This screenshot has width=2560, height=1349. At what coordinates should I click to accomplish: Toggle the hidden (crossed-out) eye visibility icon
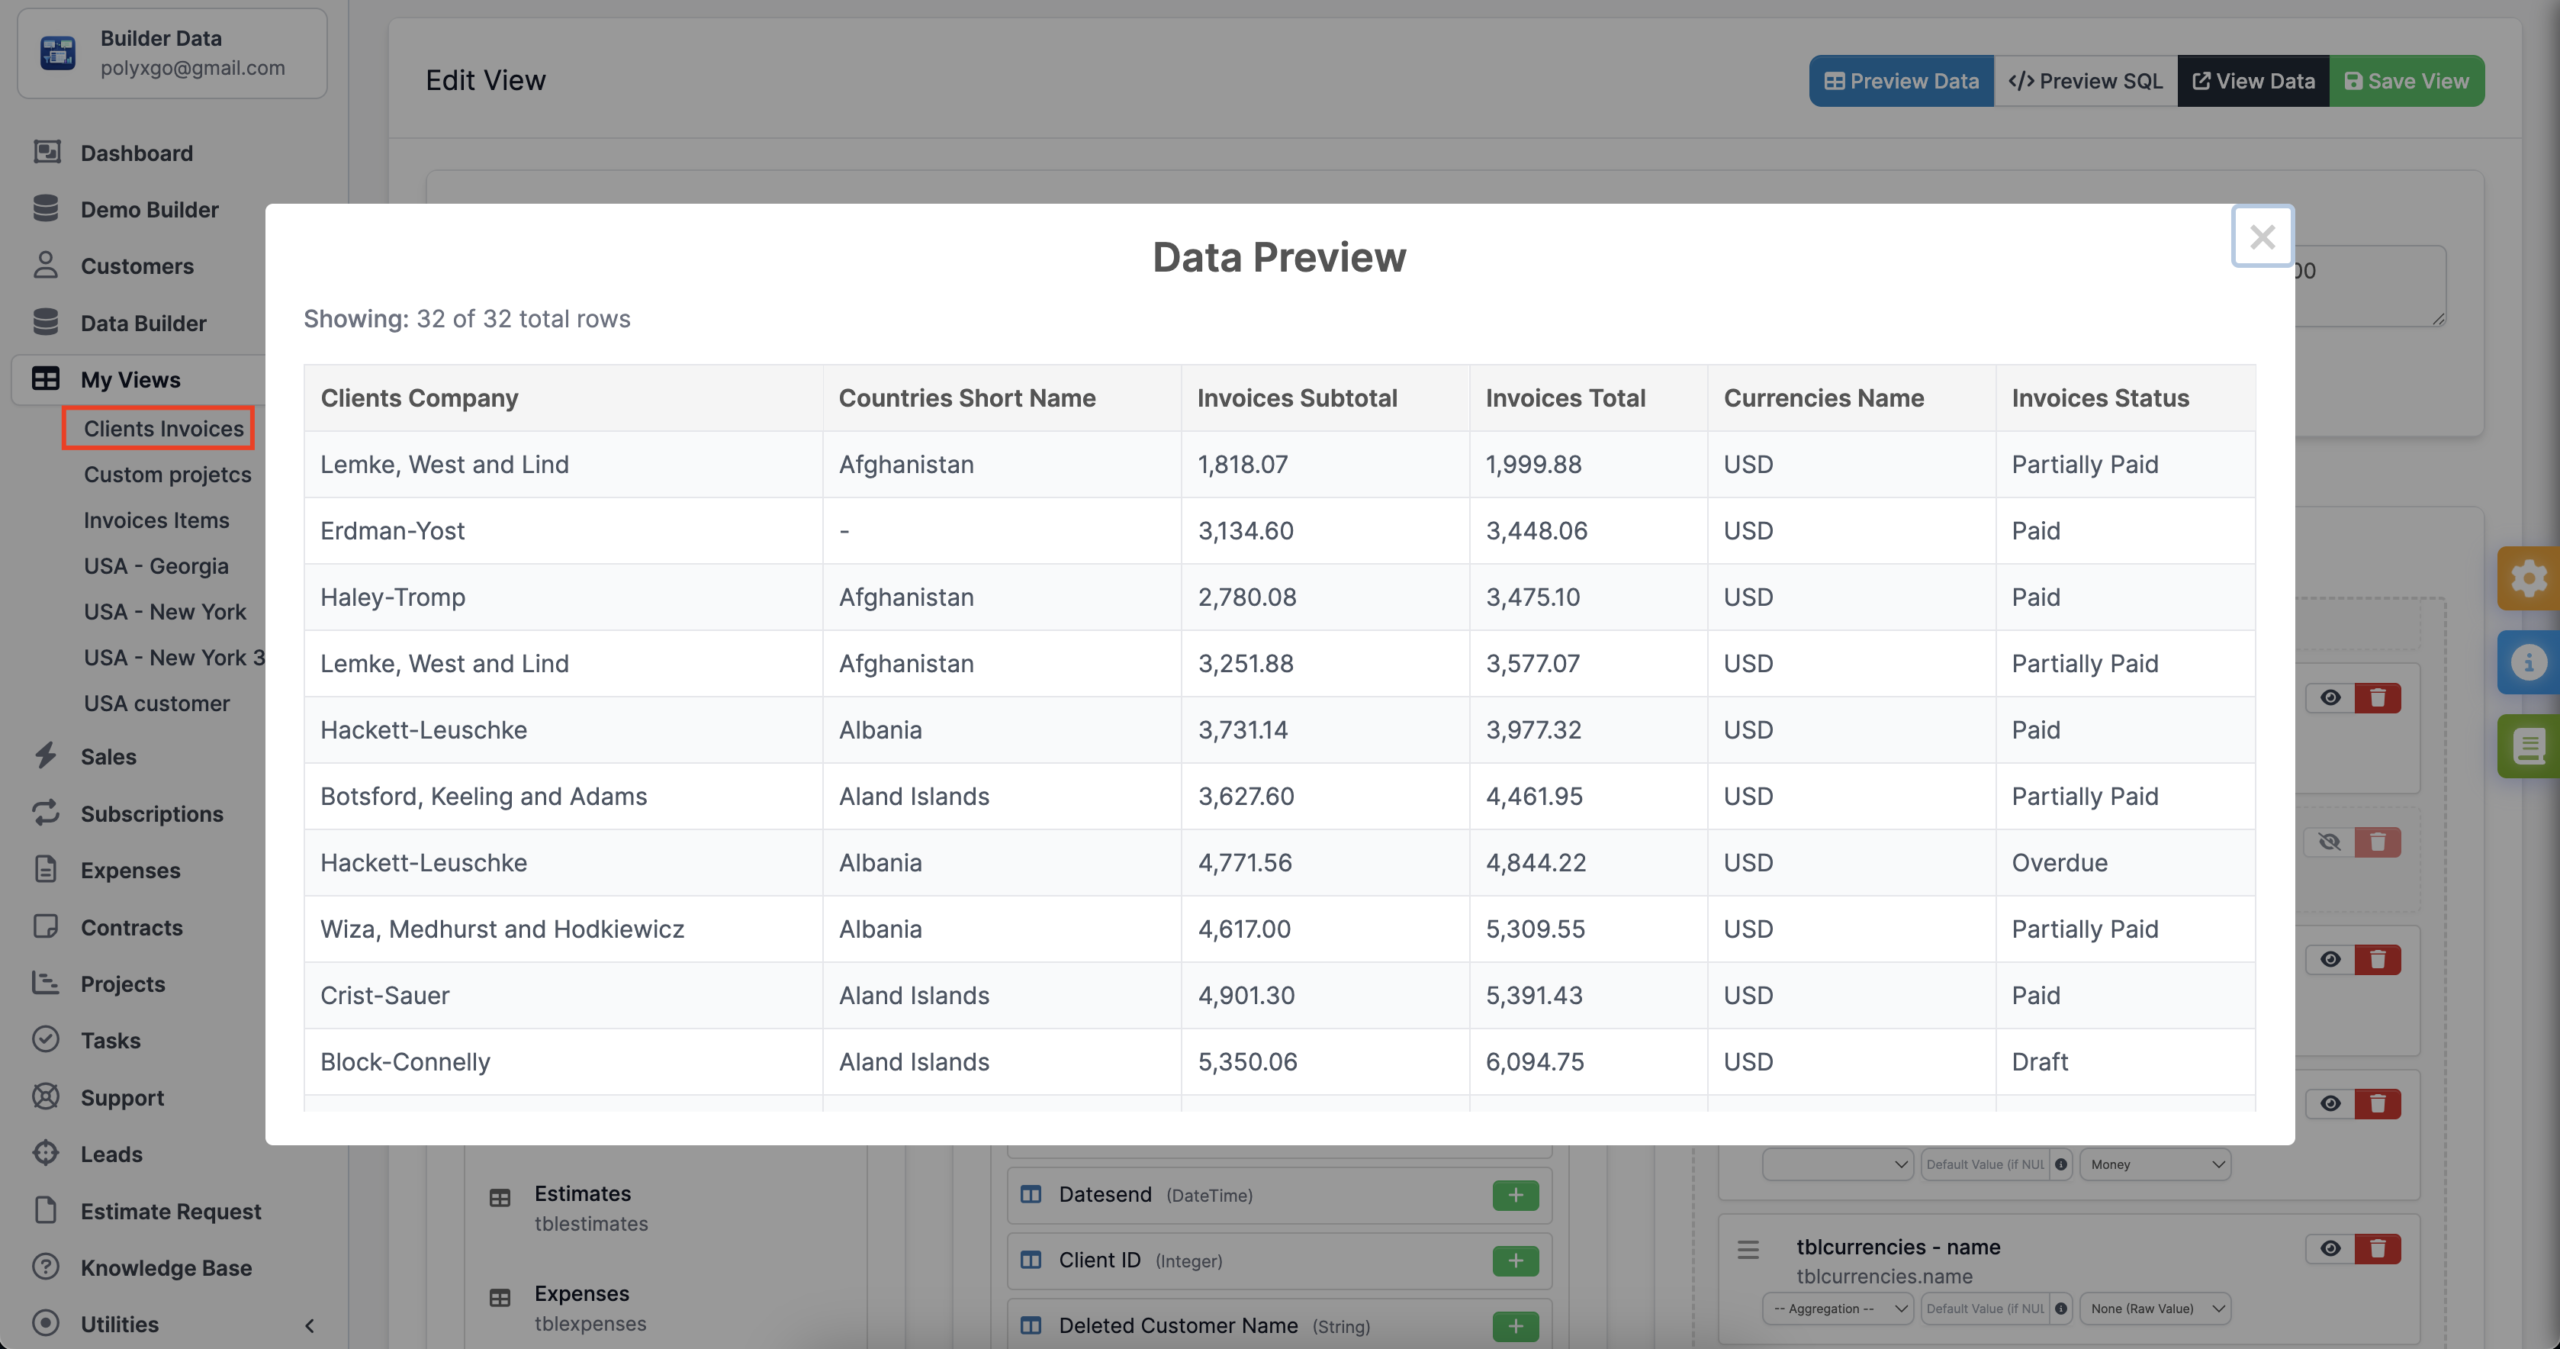[2330, 842]
